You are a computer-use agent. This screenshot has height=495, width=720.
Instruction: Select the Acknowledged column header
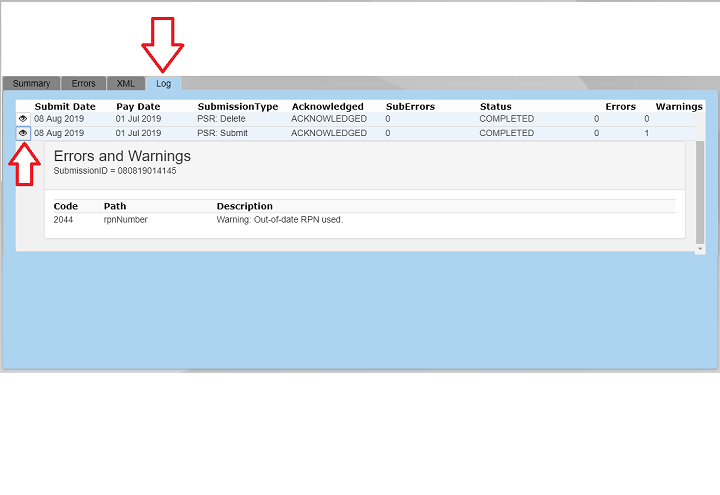pyautogui.click(x=328, y=106)
